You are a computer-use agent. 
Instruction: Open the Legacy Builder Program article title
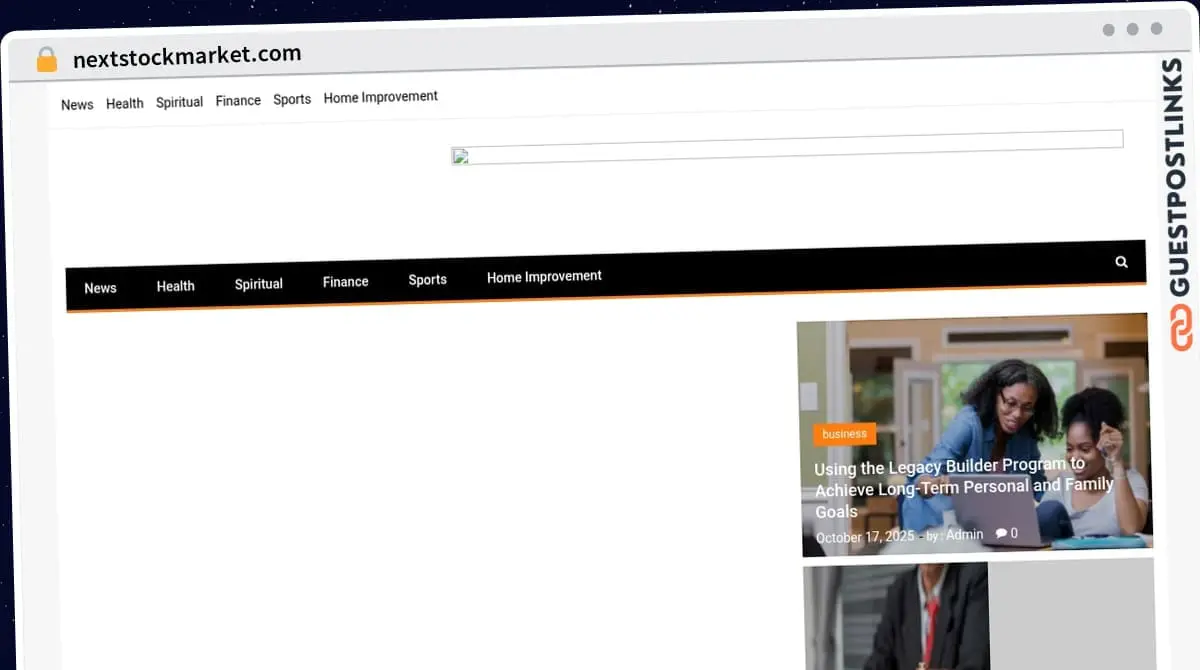[964, 488]
